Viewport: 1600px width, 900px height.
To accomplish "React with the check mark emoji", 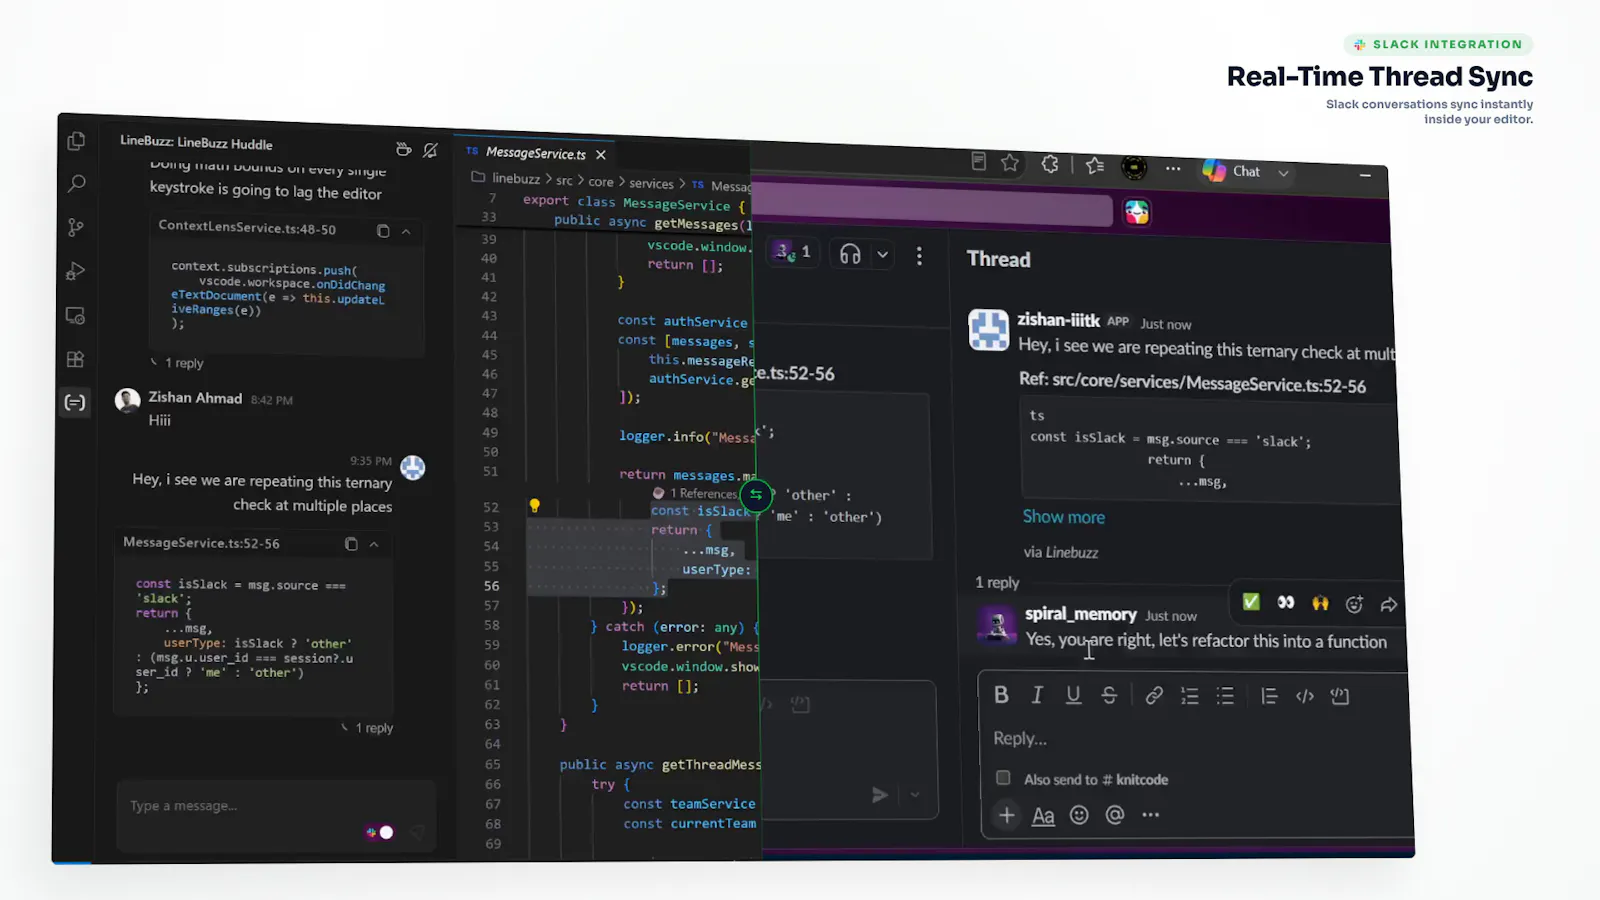I will (1250, 601).
